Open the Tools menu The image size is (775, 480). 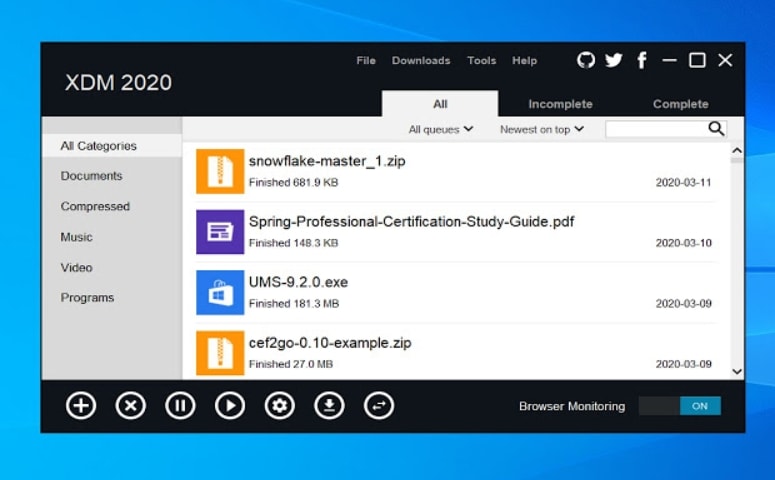pyautogui.click(x=481, y=60)
